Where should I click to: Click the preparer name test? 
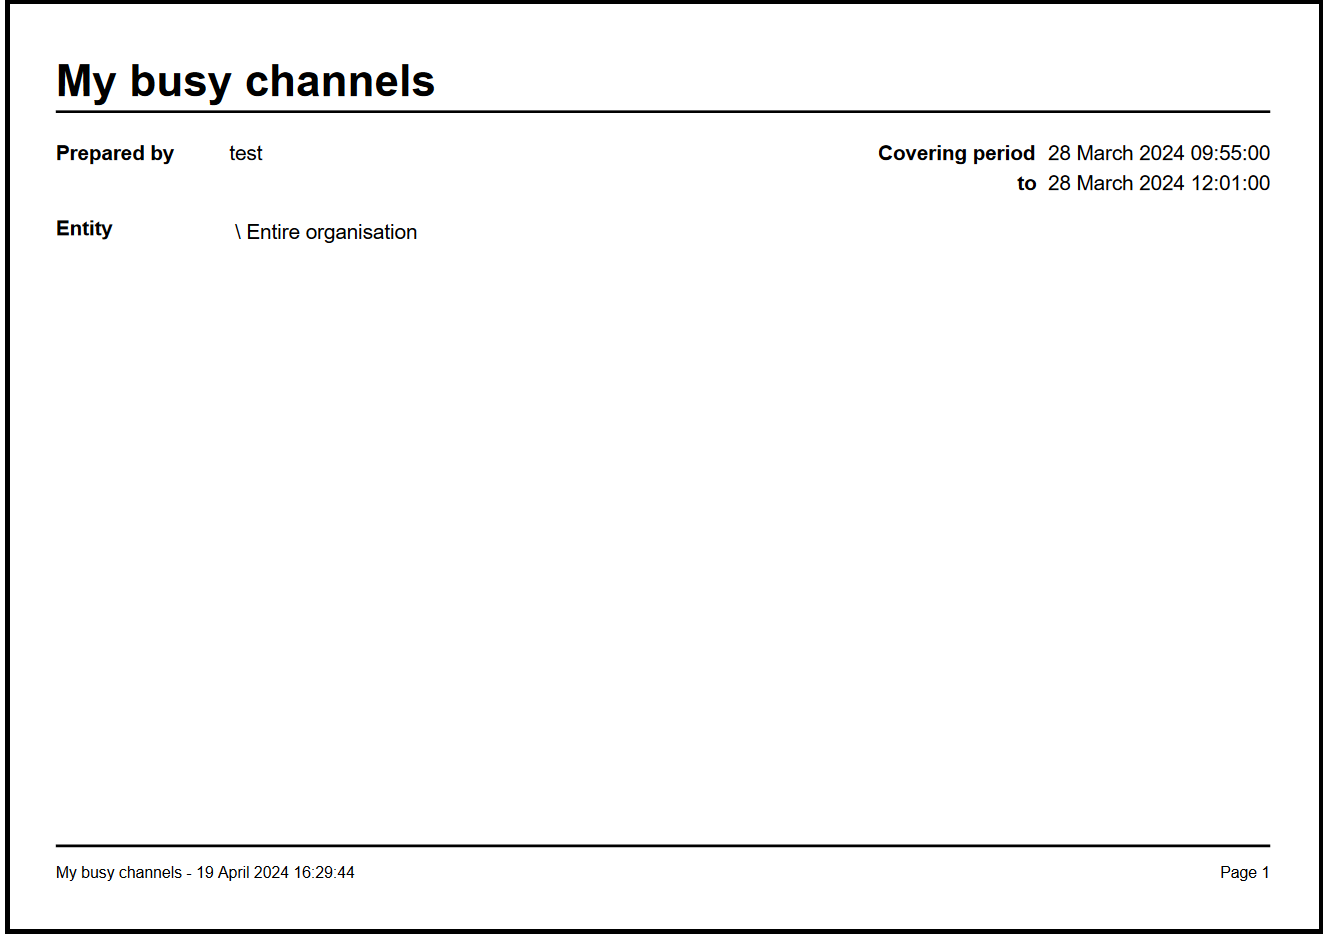(246, 153)
